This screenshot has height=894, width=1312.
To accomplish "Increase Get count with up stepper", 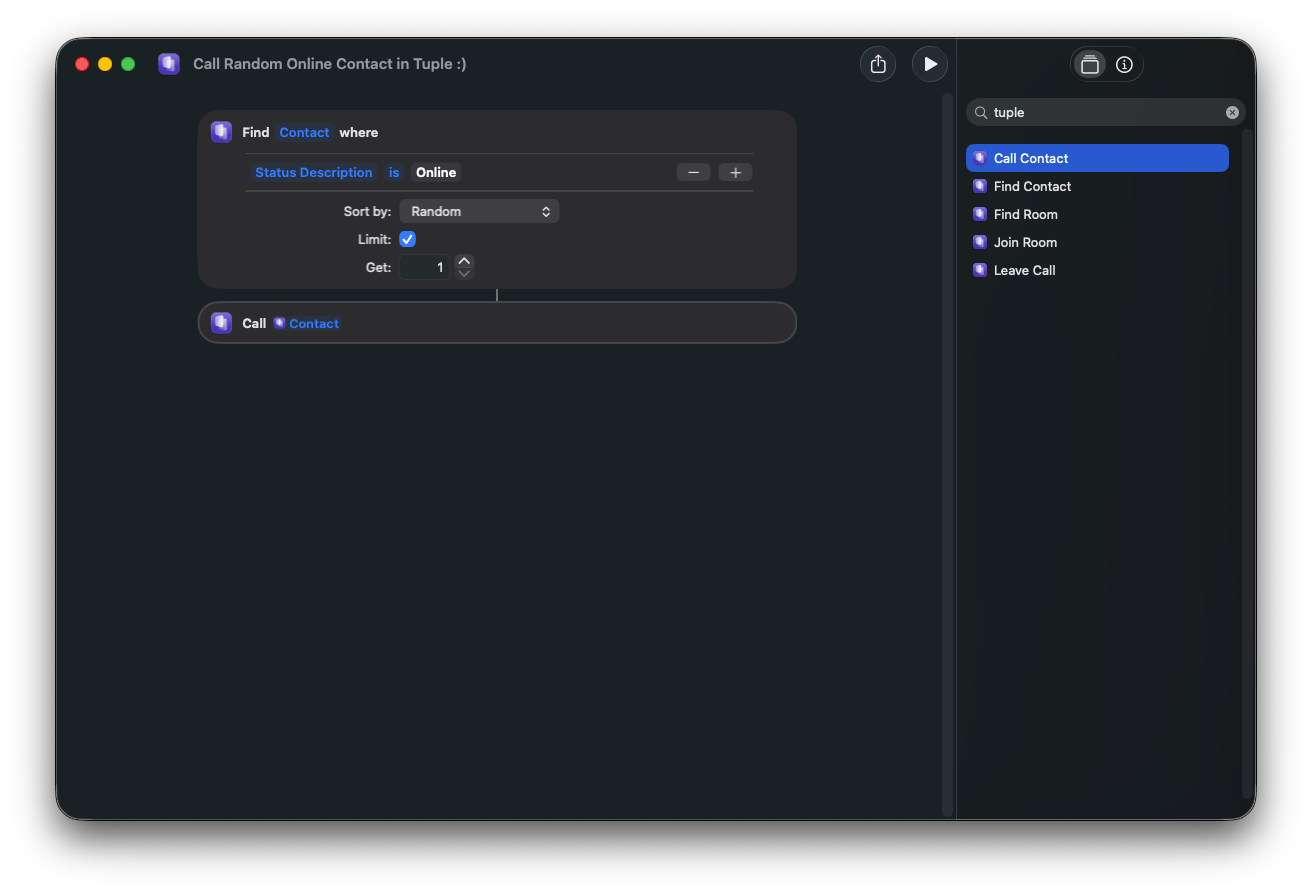I will [x=464, y=261].
